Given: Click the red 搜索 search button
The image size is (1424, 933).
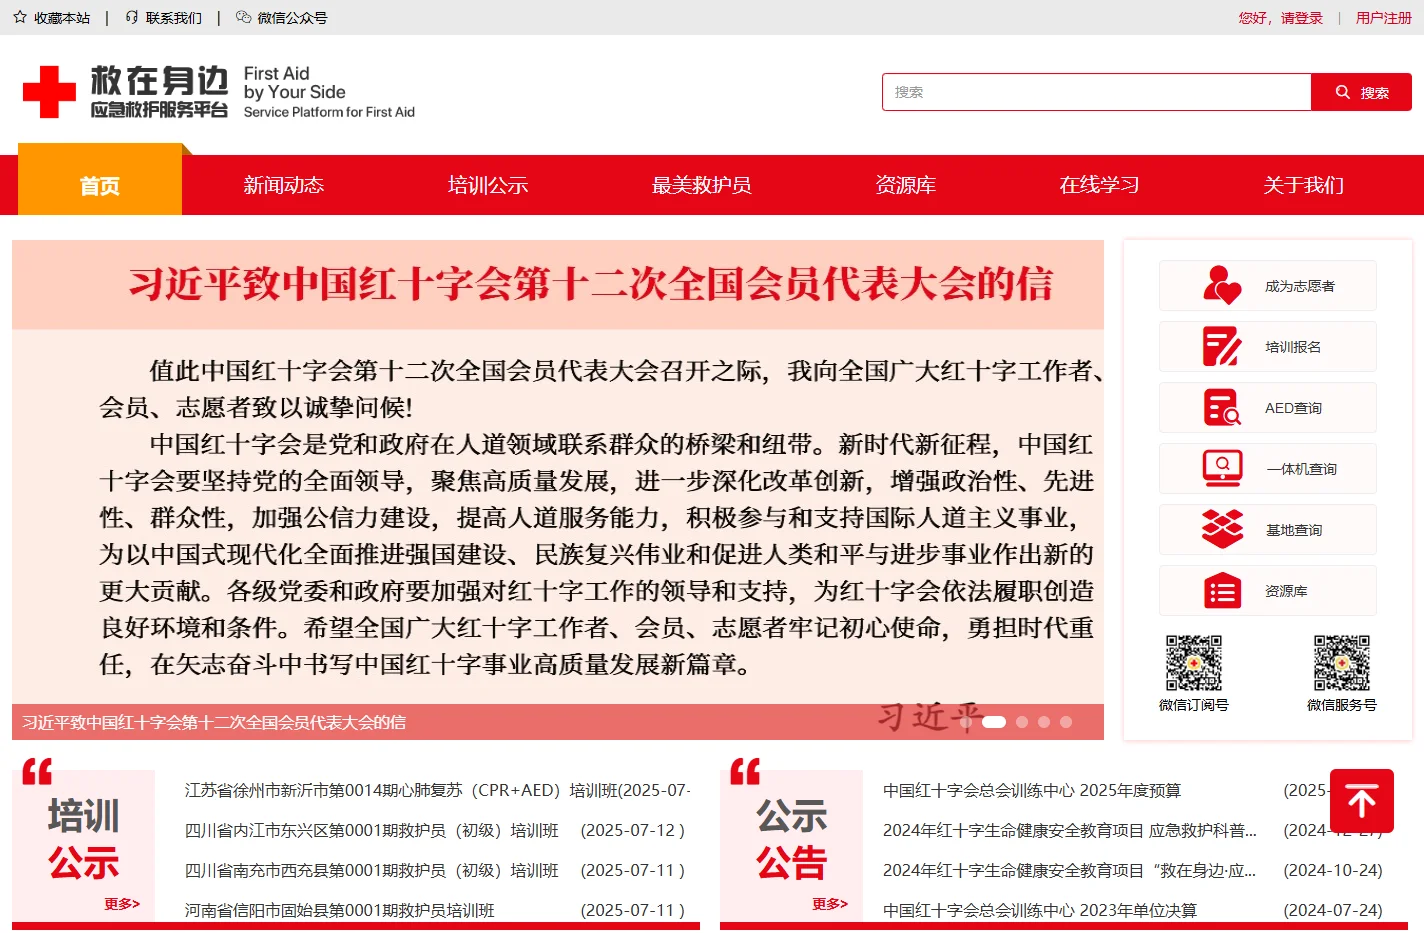Looking at the screenshot, I should (1362, 92).
